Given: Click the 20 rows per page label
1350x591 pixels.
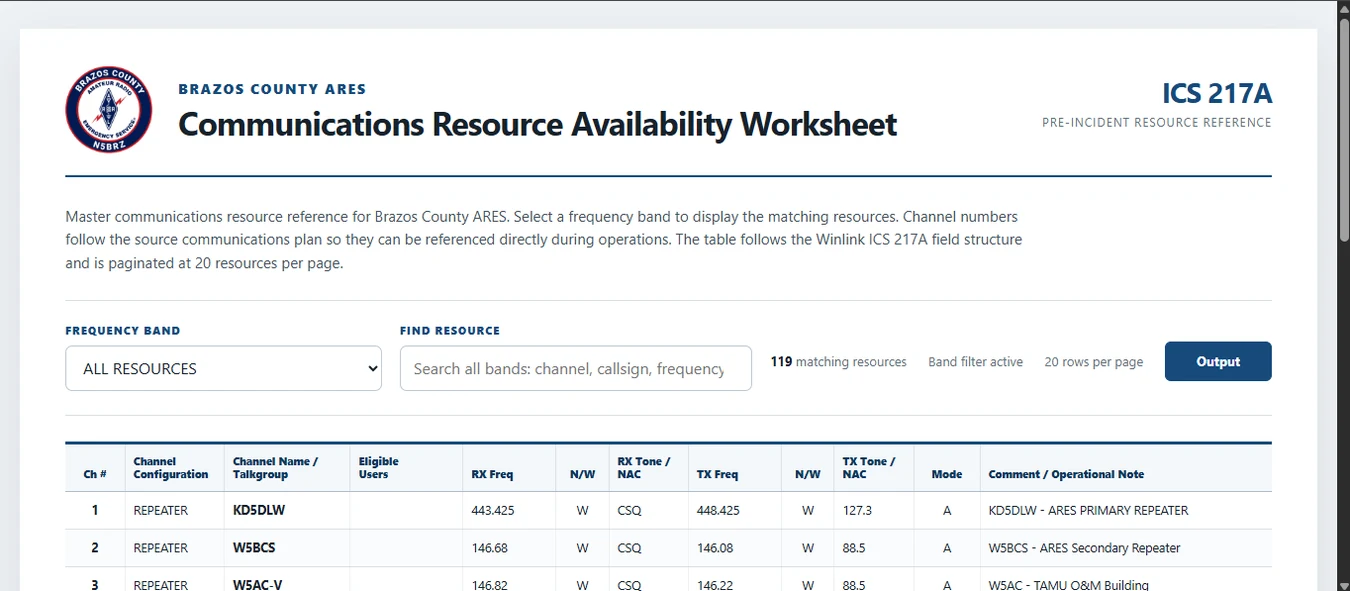Looking at the screenshot, I should click(1094, 362).
